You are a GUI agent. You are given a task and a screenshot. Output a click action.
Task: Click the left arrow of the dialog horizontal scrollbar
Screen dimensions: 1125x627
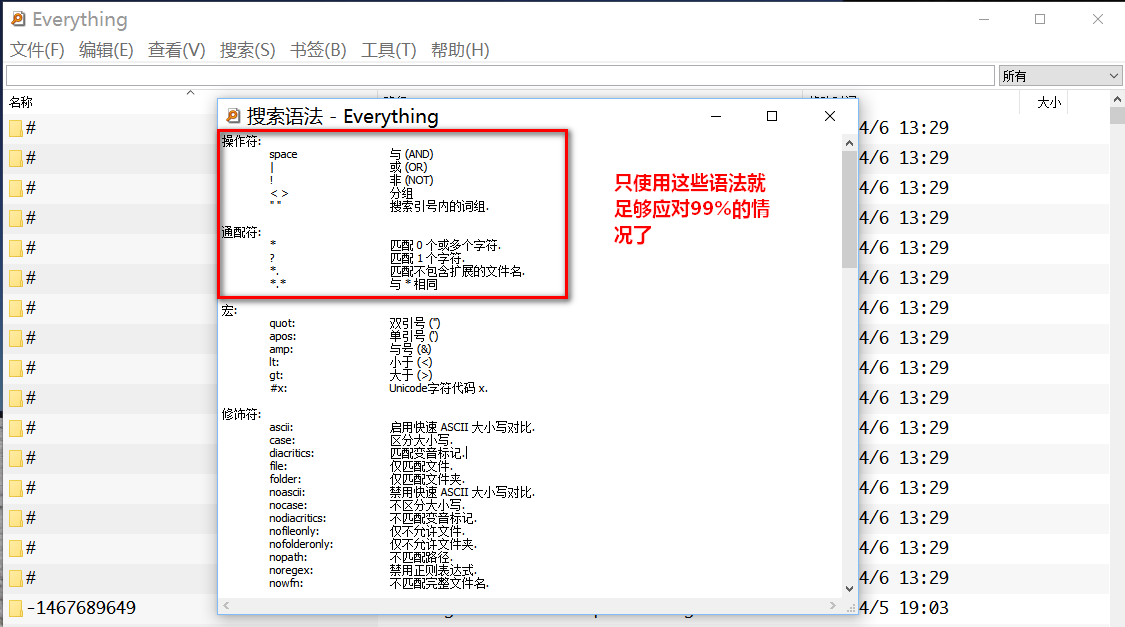click(x=226, y=605)
